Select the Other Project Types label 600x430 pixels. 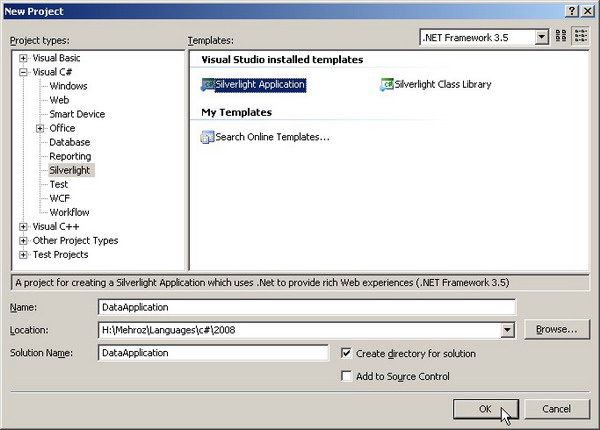[x=75, y=241]
